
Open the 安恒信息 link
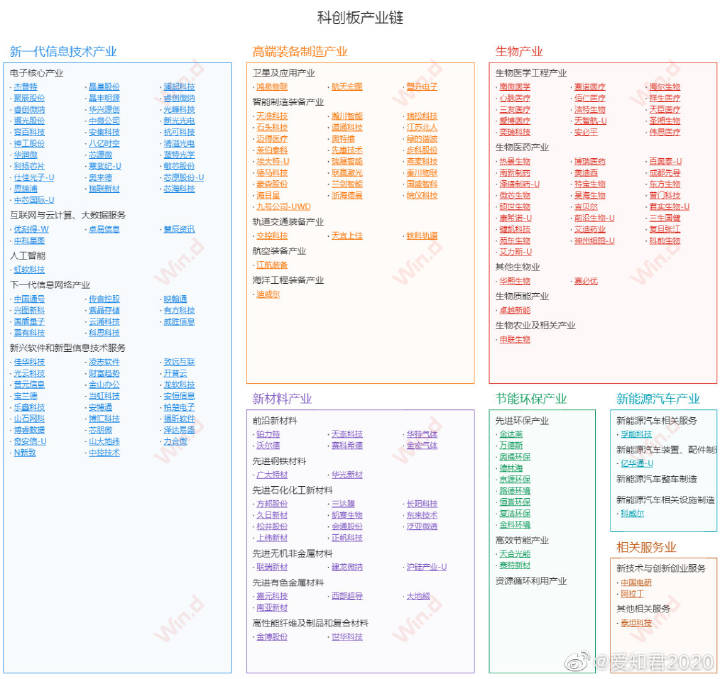click(x=180, y=396)
